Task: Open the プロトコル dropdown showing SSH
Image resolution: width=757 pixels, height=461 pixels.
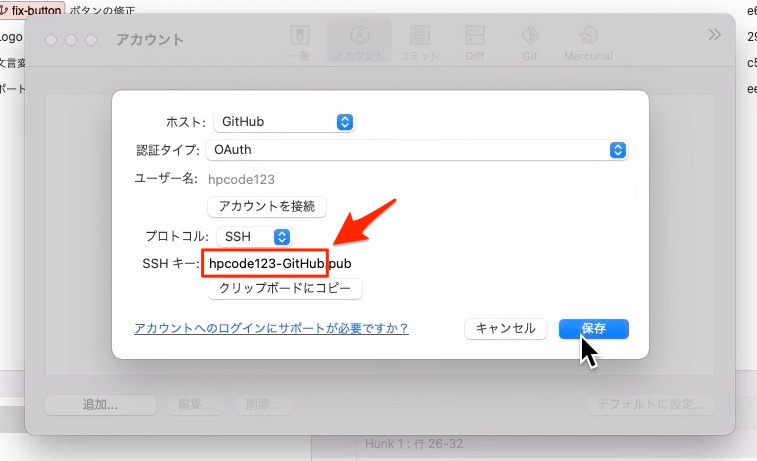Action: click(254, 237)
